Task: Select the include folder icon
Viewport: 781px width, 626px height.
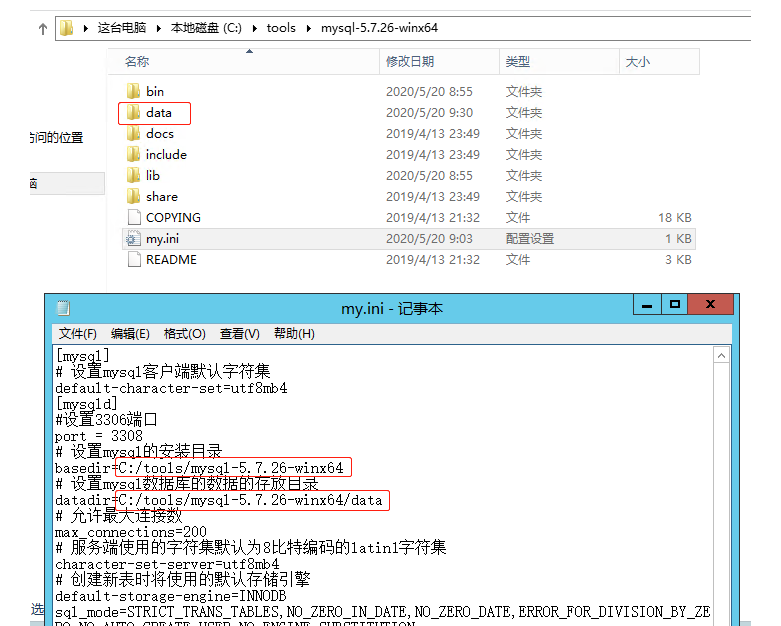Action: [133, 155]
